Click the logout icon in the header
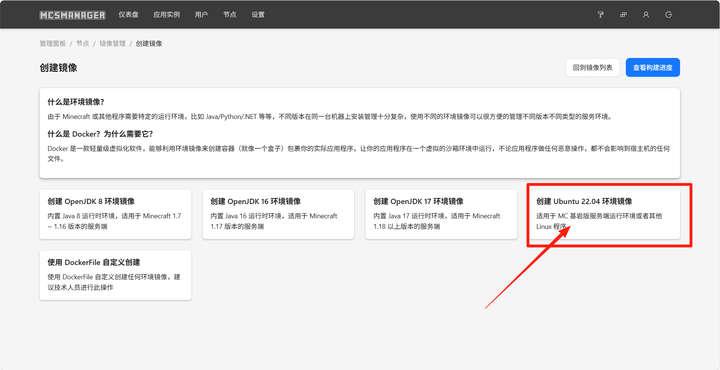The image size is (720, 370). tap(669, 15)
